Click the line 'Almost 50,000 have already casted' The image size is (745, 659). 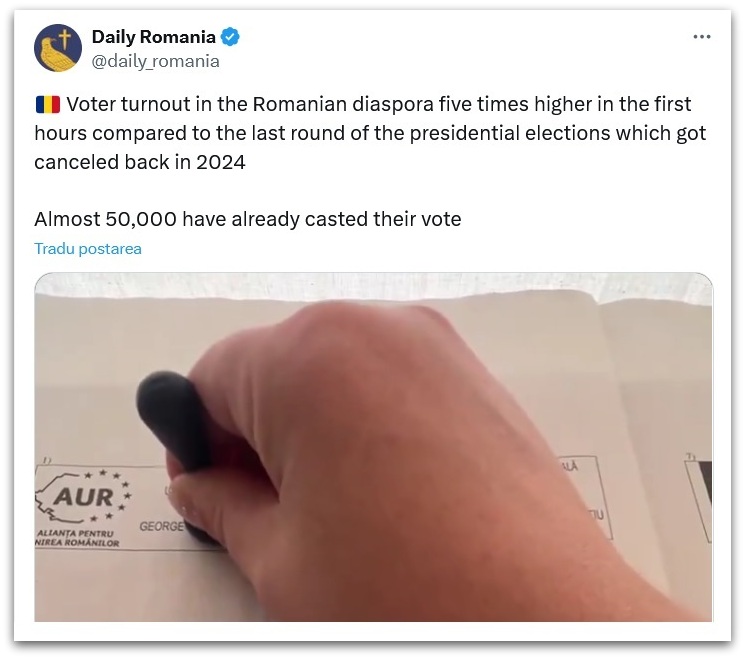(248, 219)
